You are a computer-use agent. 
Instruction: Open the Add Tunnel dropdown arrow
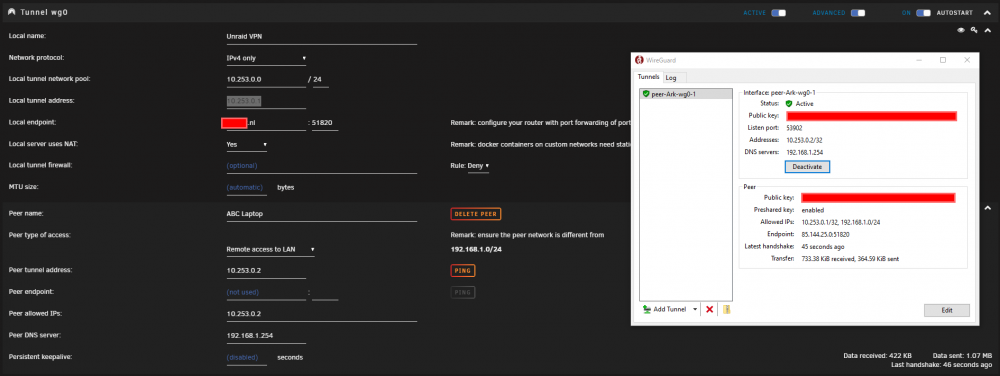pos(695,310)
